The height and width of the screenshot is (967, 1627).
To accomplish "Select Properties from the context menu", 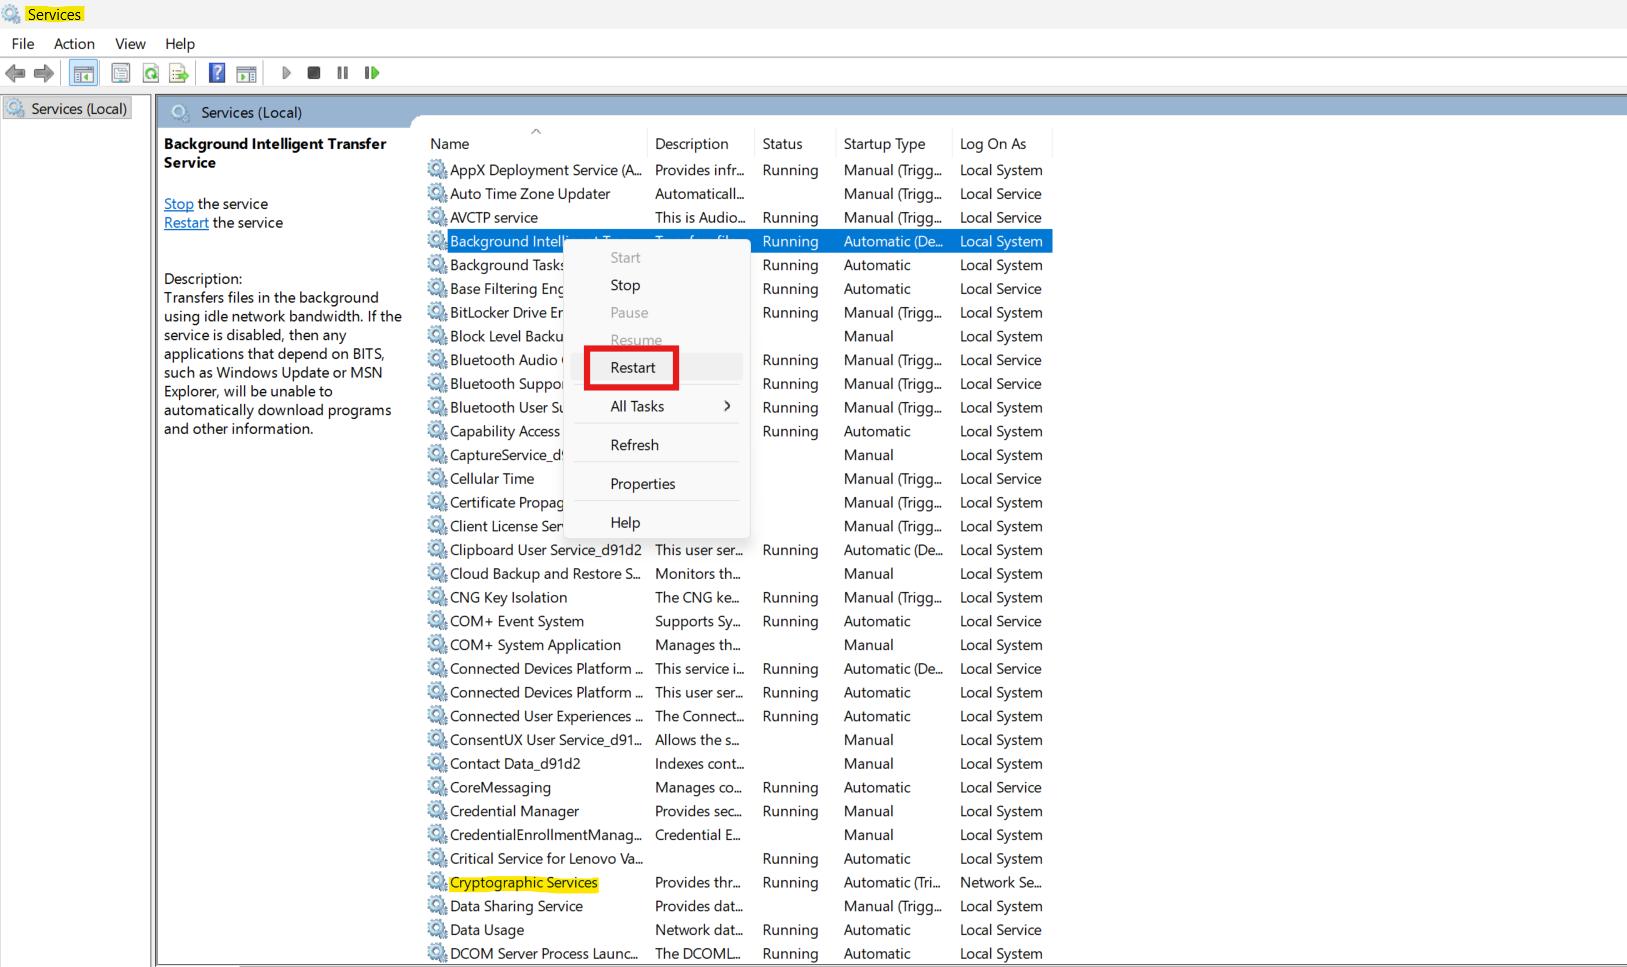I will (x=642, y=484).
